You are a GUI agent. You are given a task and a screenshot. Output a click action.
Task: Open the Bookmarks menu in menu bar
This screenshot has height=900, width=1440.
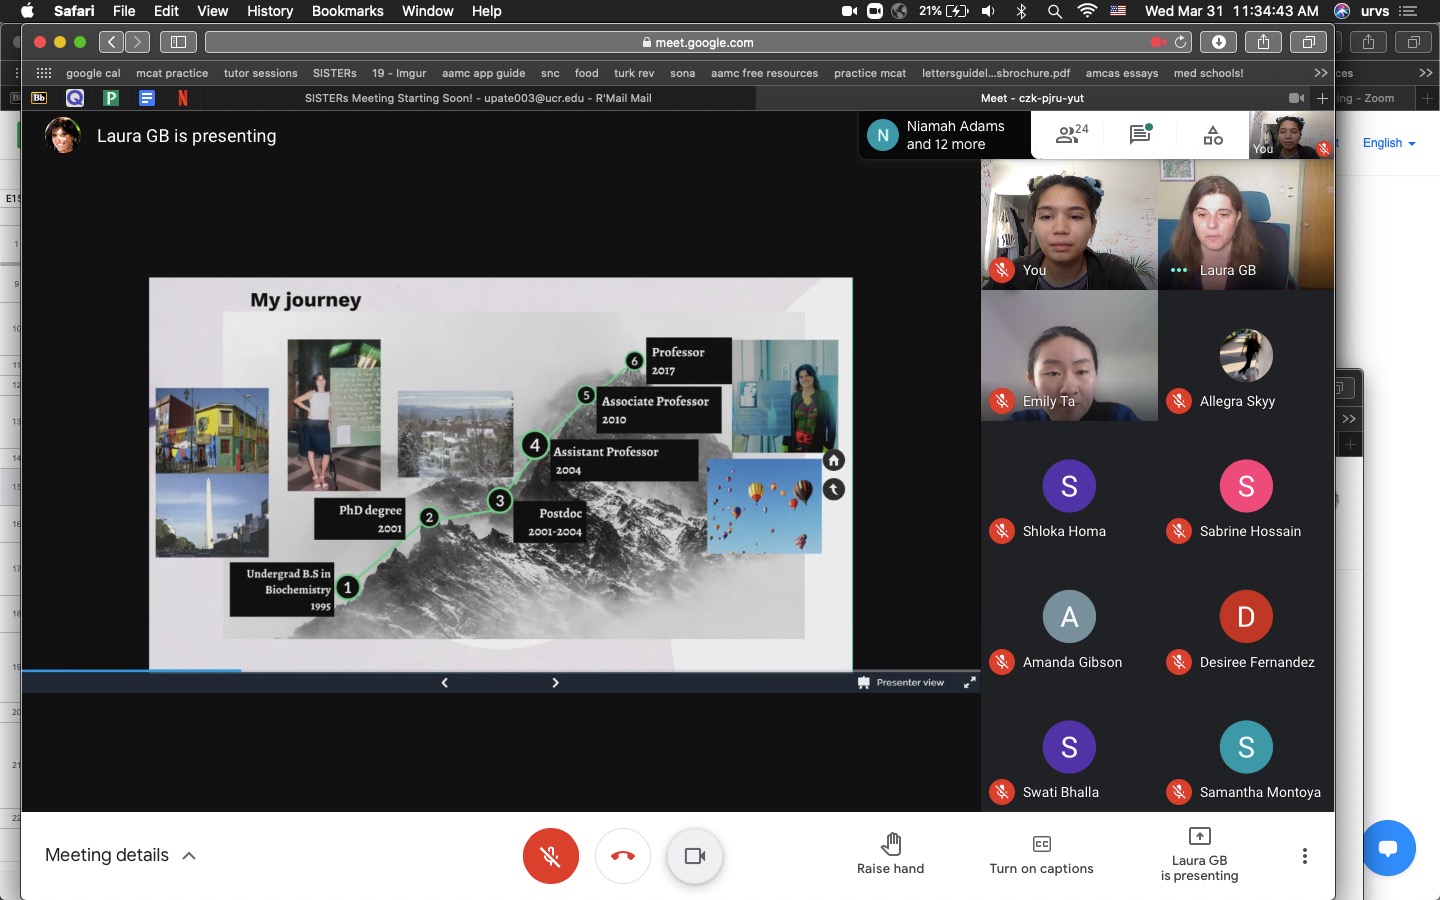click(347, 11)
